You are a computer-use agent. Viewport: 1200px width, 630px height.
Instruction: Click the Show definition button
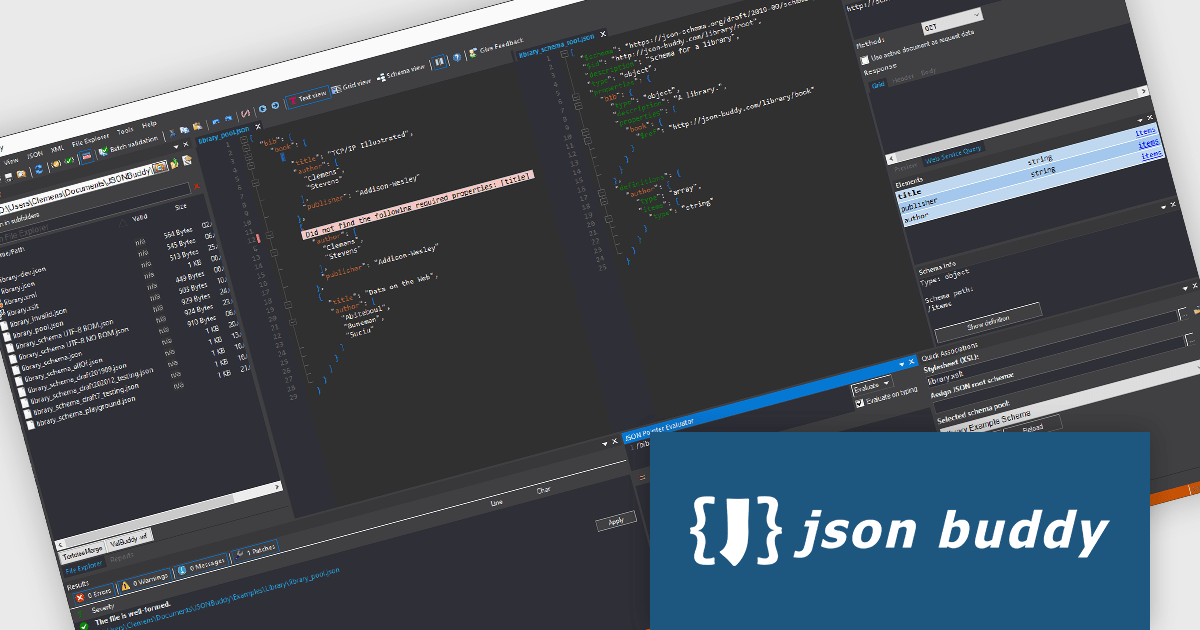(x=988, y=318)
